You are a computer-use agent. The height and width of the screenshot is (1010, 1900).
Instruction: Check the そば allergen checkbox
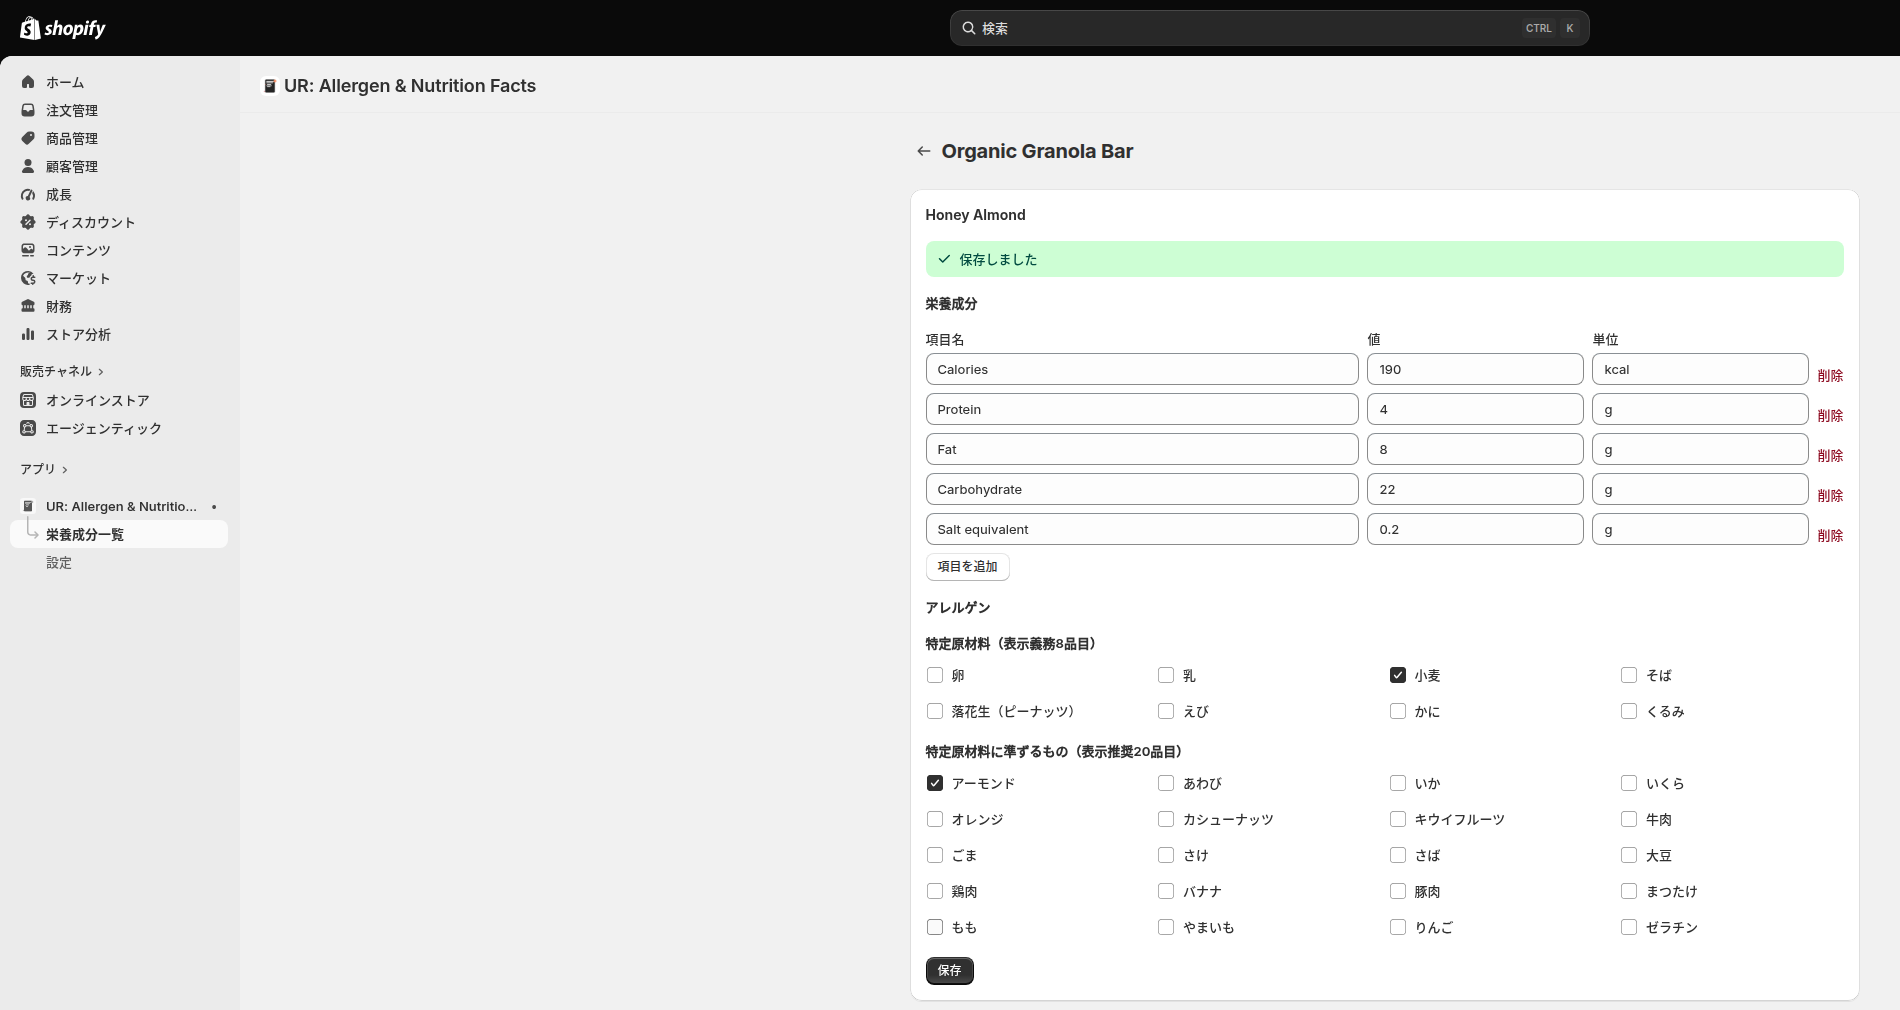point(1629,675)
